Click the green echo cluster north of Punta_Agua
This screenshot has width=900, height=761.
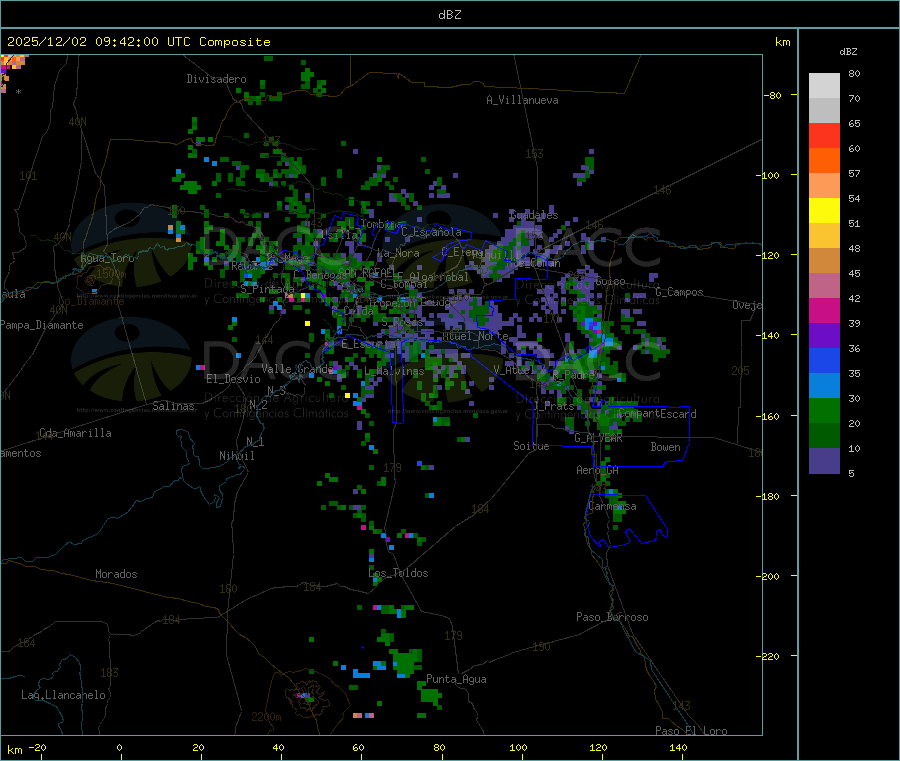click(407, 662)
